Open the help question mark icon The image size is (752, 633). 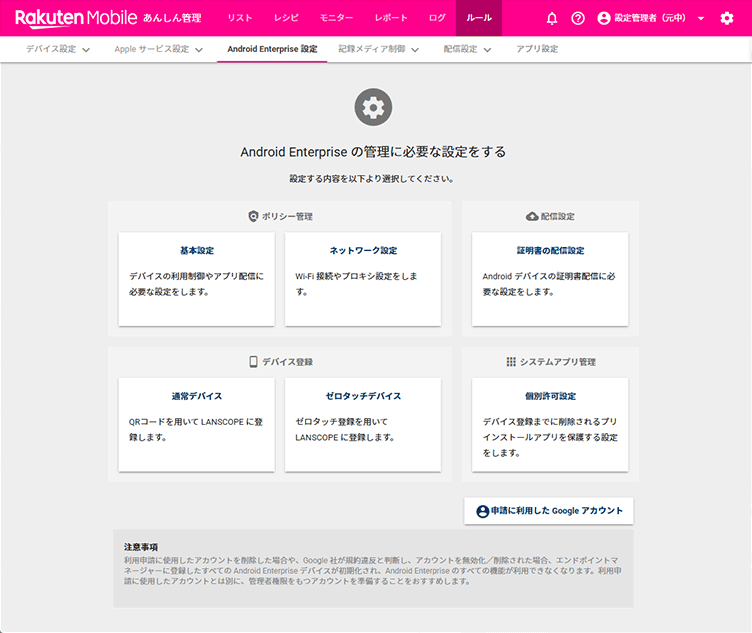(578, 18)
